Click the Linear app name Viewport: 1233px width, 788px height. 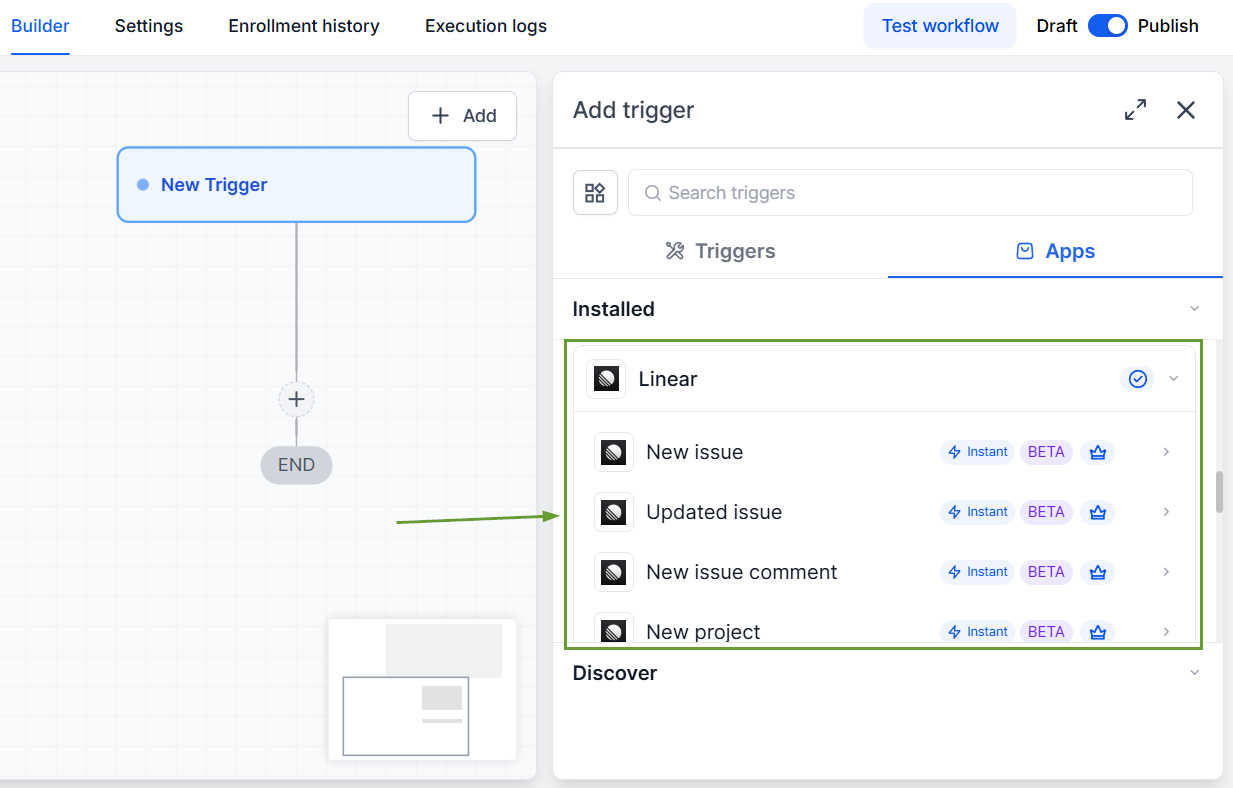click(668, 379)
